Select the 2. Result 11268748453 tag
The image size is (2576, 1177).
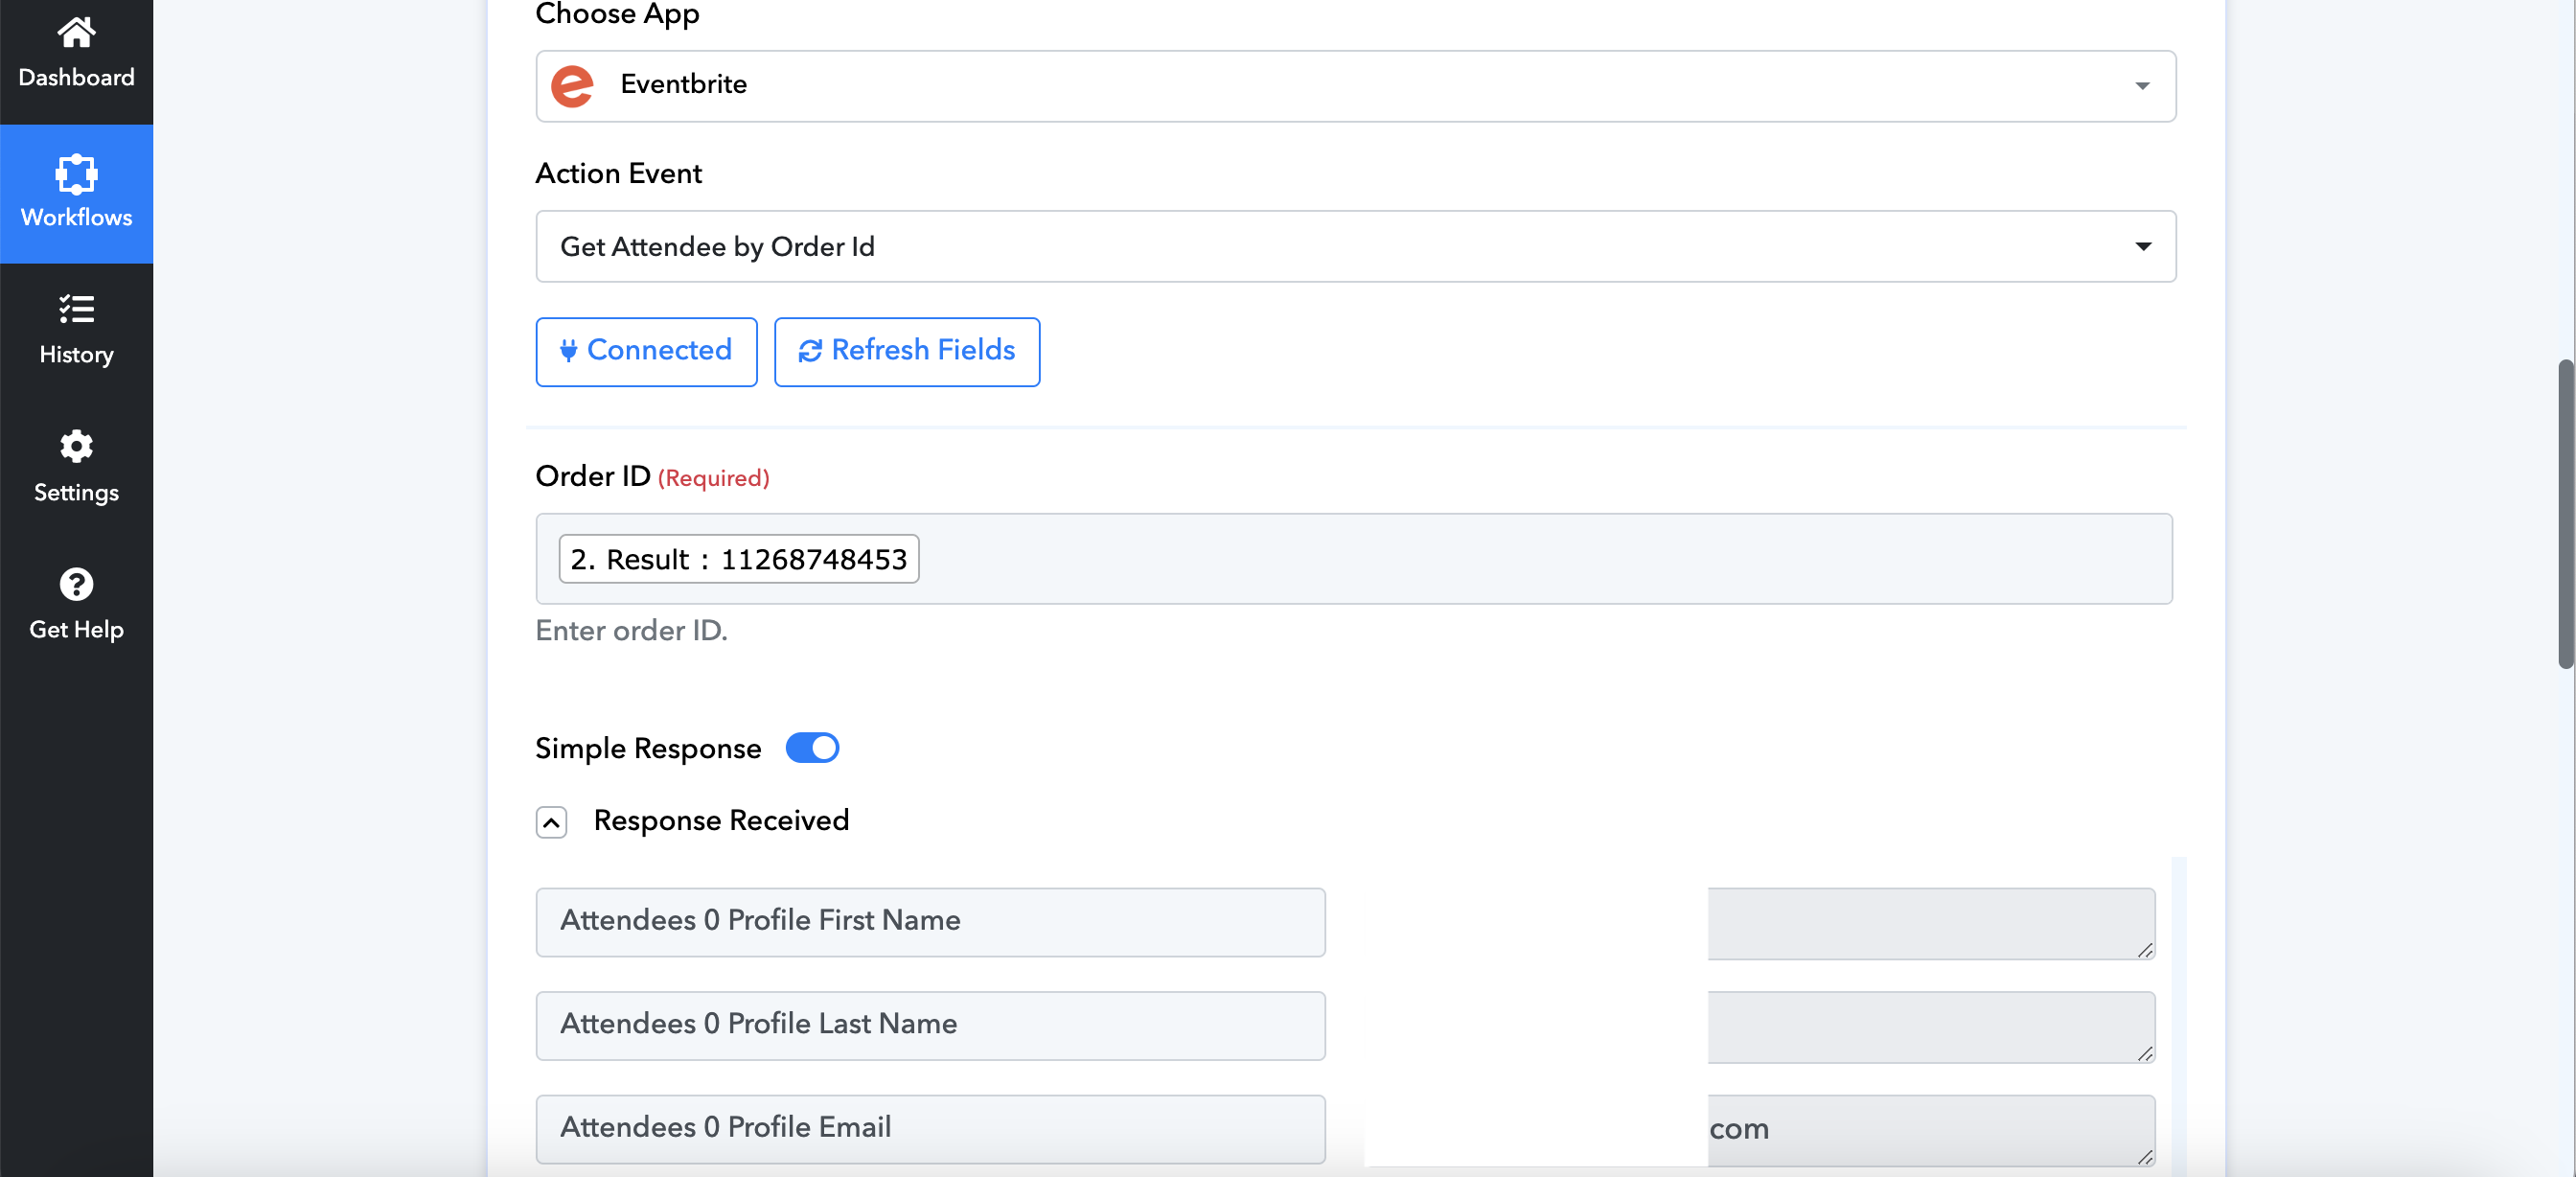[x=738, y=559]
